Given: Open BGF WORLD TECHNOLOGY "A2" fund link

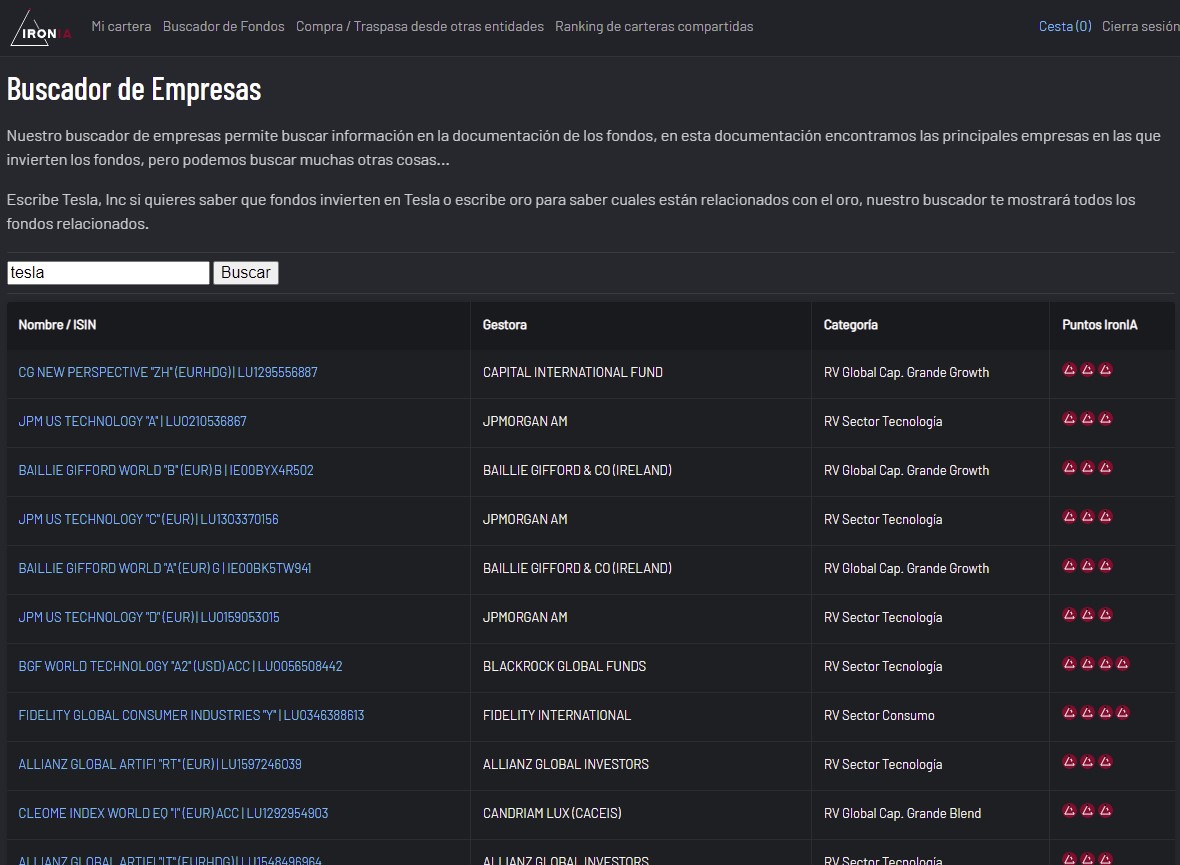Looking at the screenshot, I should pos(180,666).
